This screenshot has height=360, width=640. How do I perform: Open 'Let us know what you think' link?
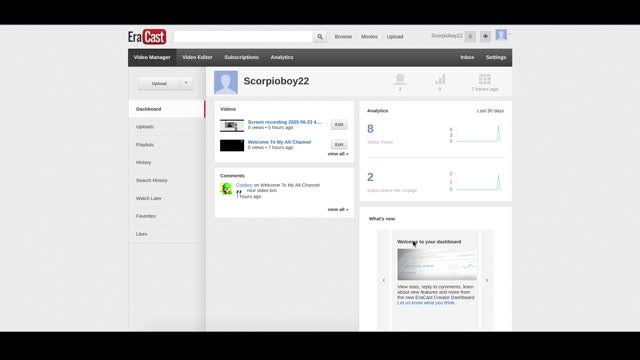tap(426, 303)
